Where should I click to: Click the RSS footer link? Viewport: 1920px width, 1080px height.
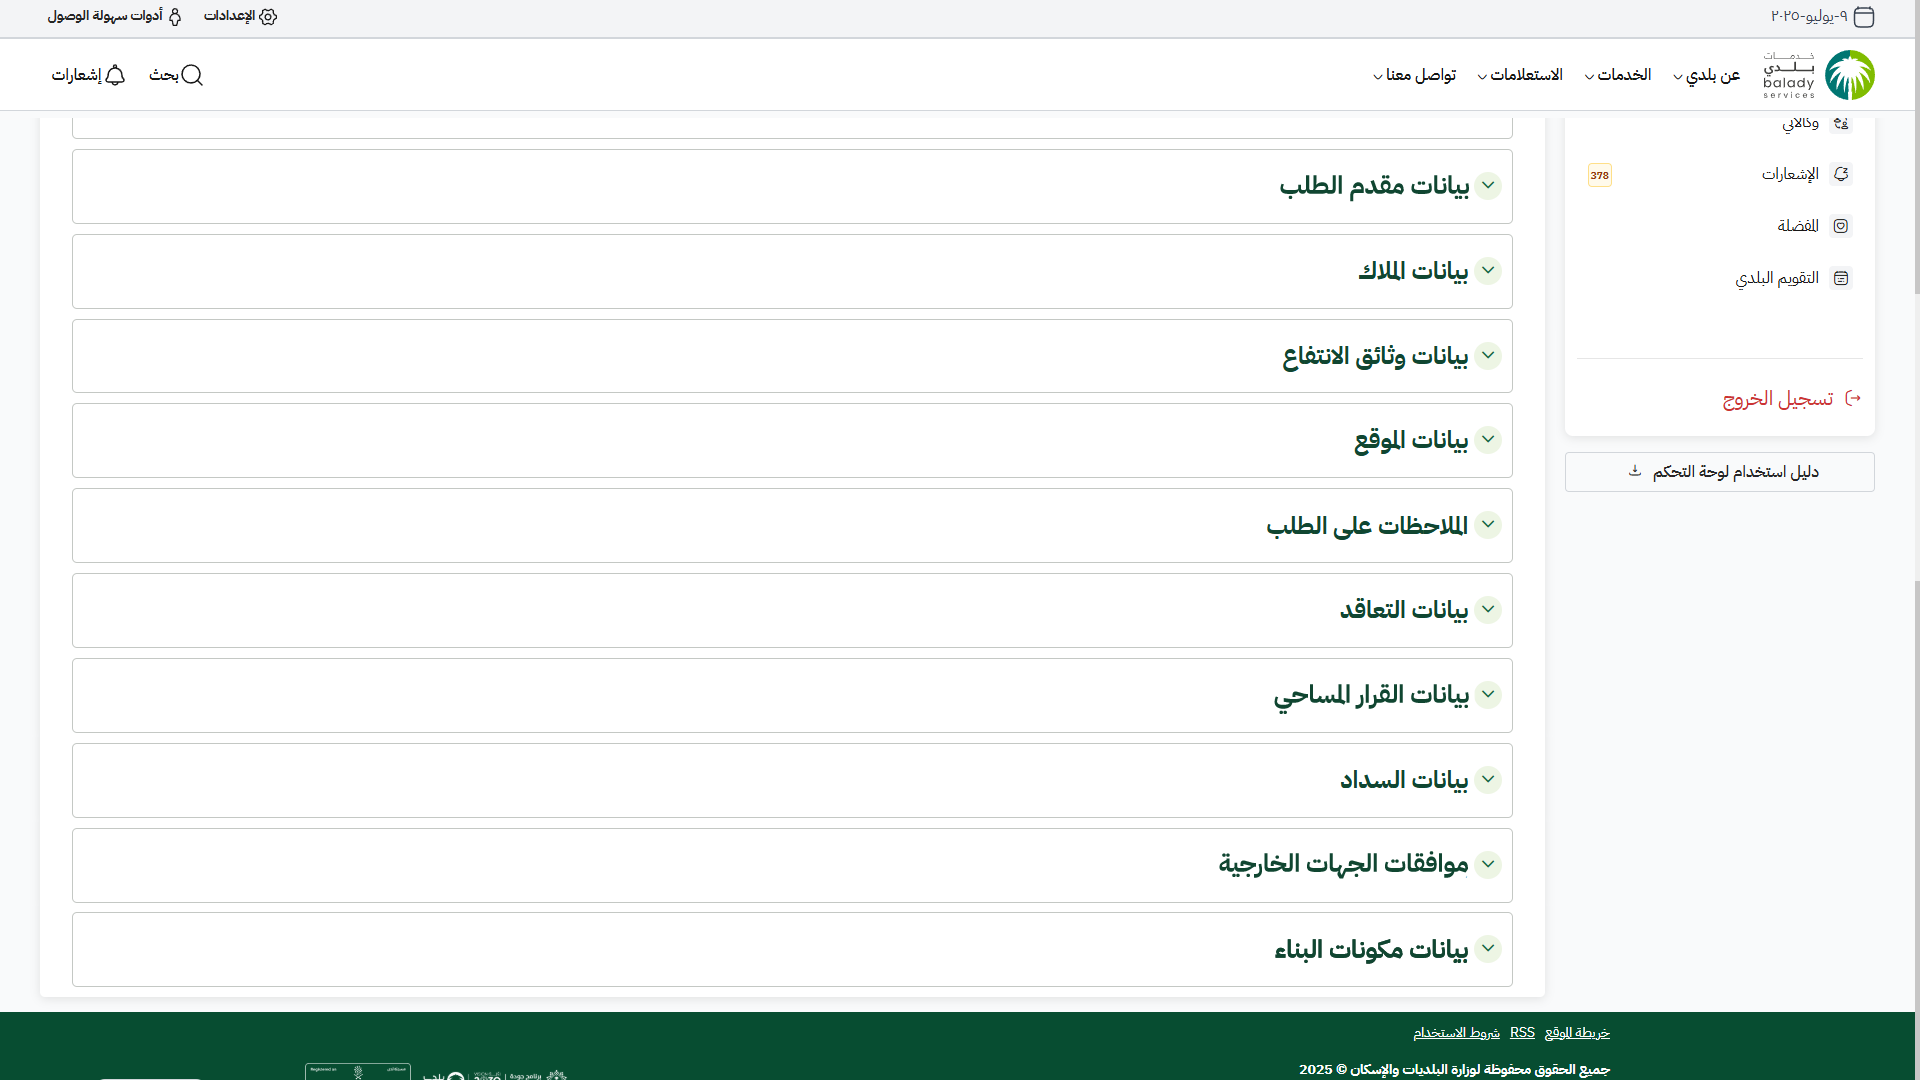coord(1522,1032)
